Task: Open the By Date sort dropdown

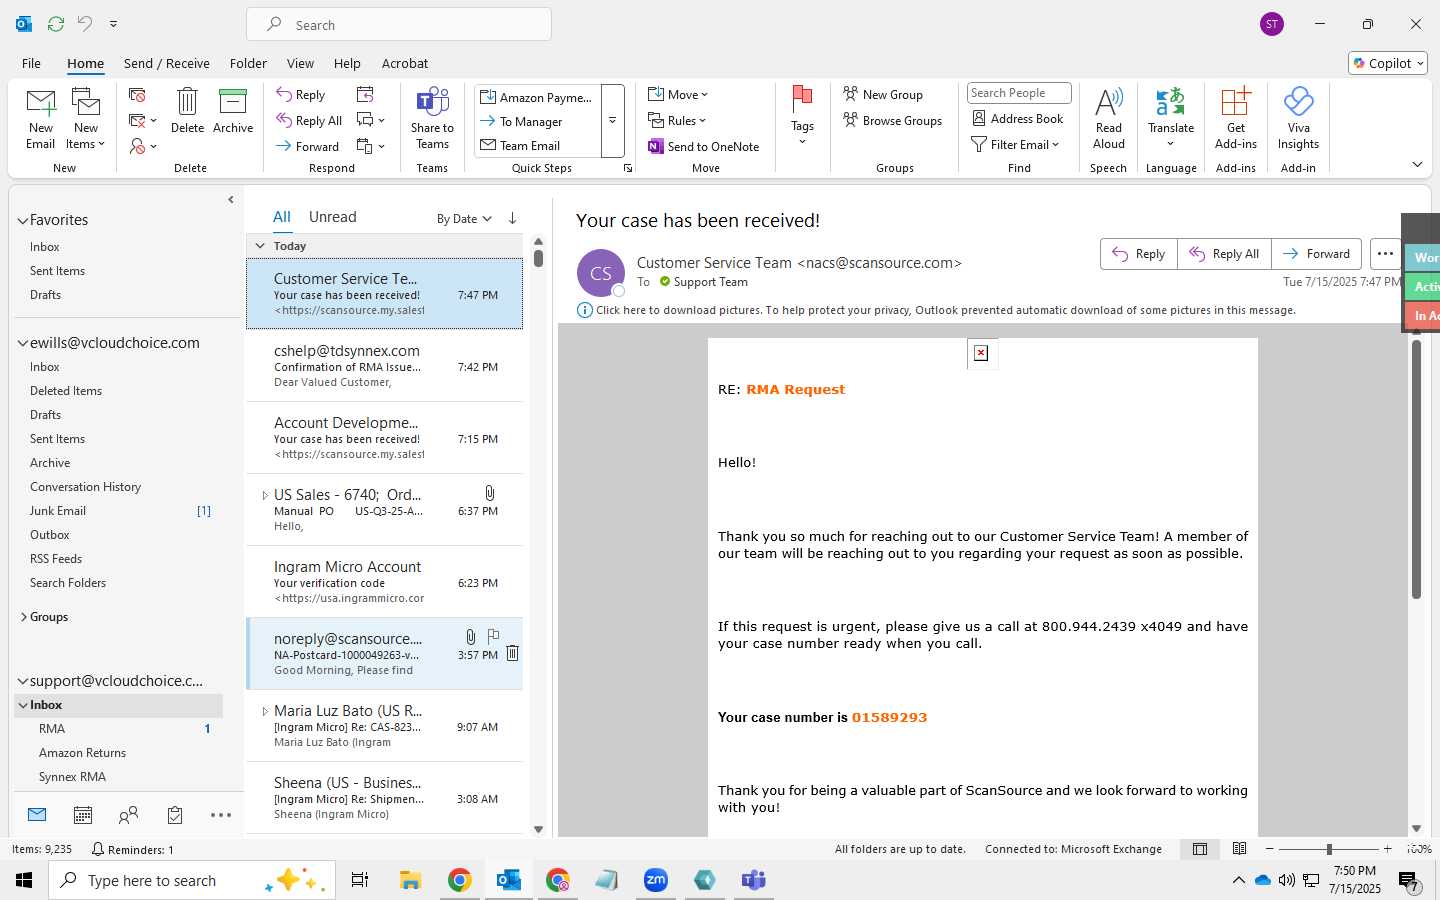Action: [464, 219]
